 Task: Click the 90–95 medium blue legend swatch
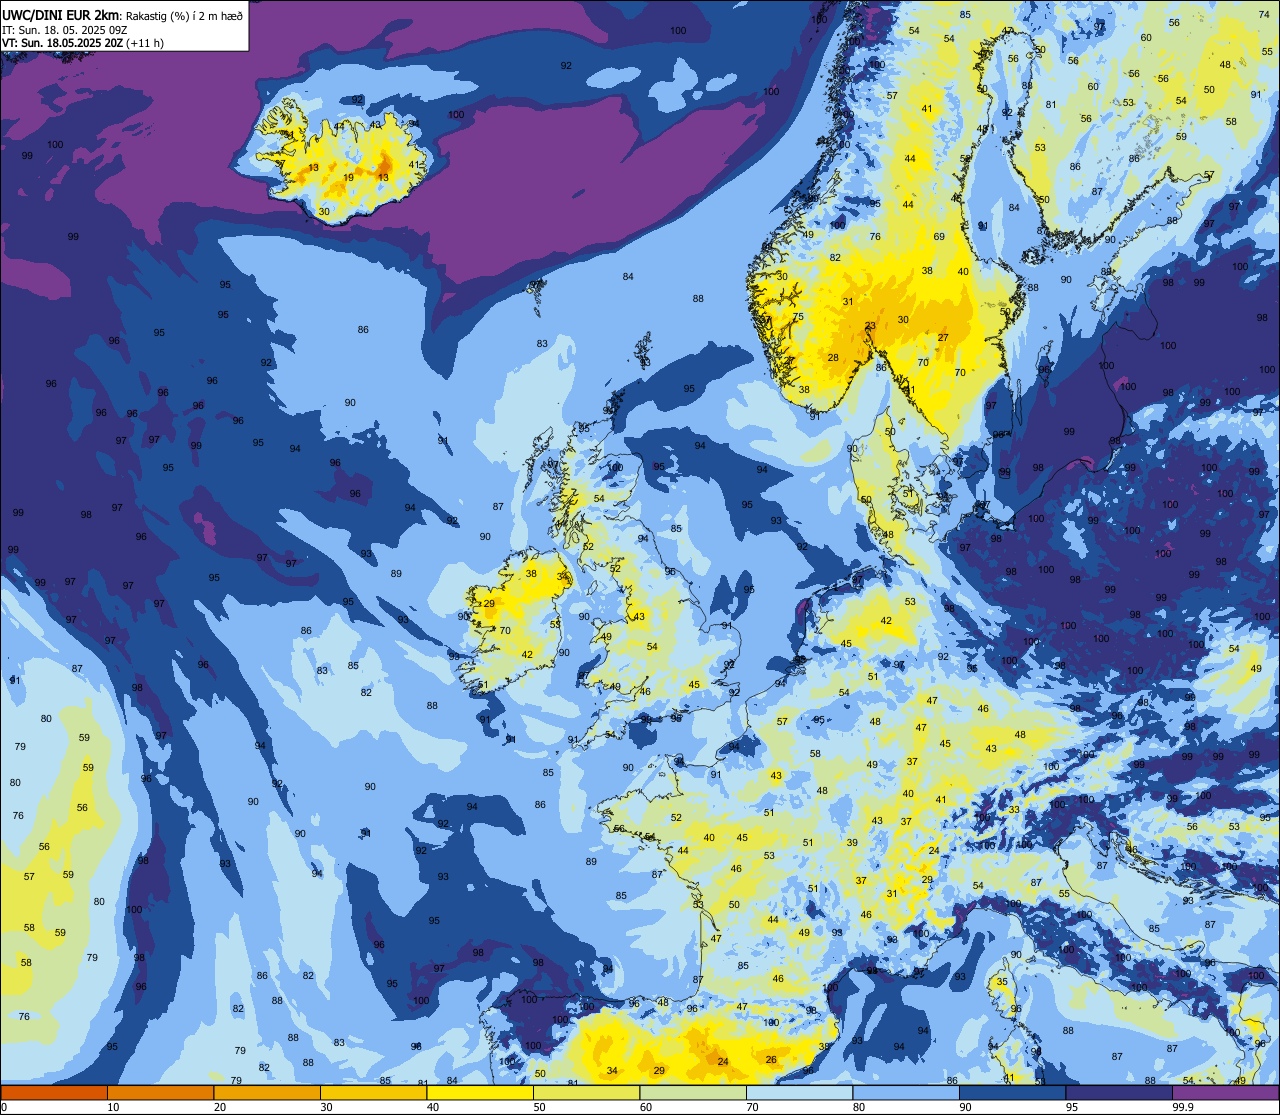tap(1012, 1092)
